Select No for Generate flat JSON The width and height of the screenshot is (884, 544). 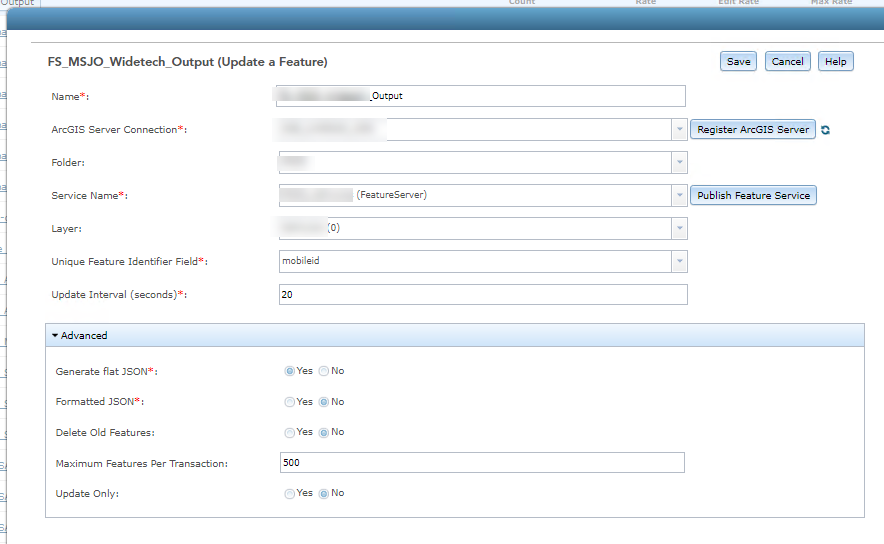point(324,371)
